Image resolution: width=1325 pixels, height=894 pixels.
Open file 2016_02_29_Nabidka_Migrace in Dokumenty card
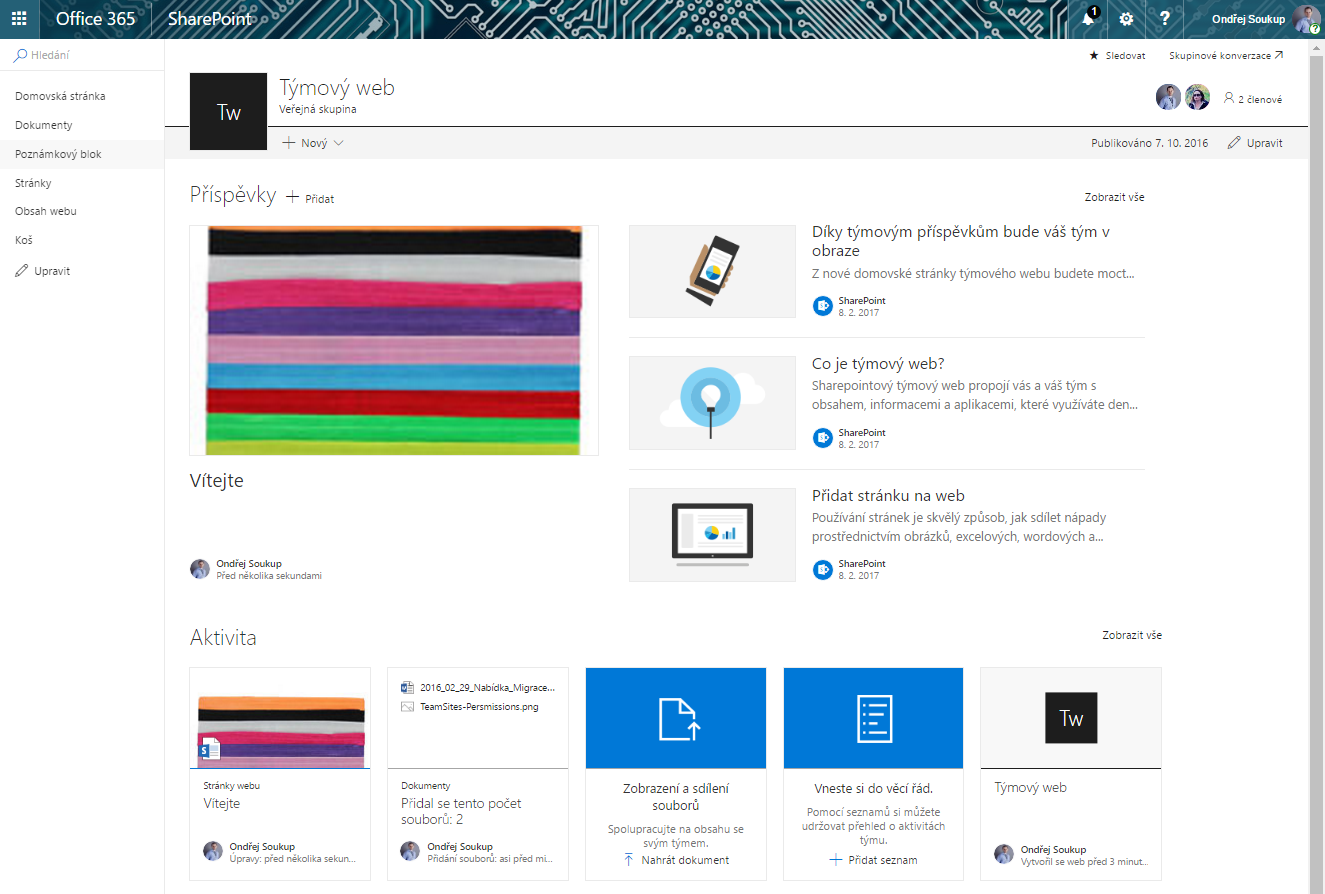487,688
